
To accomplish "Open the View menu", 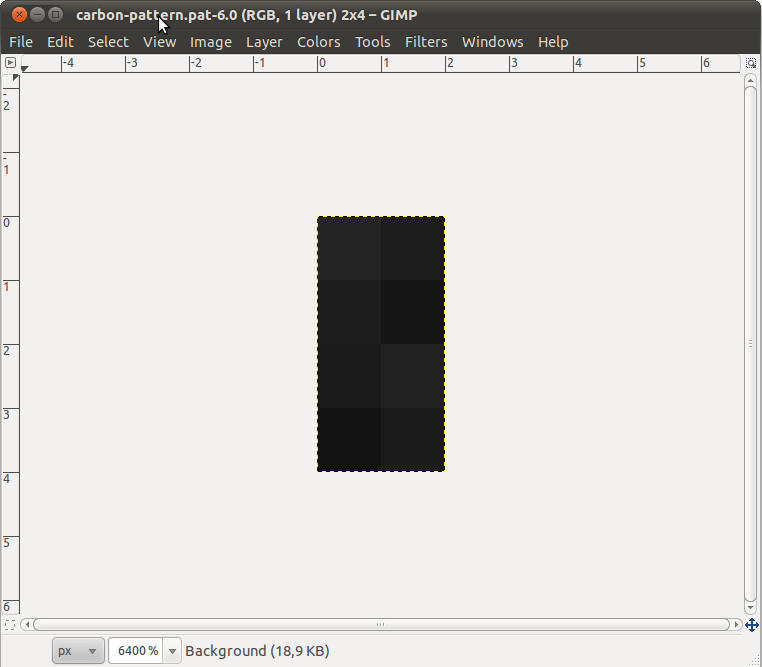I will pos(159,42).
